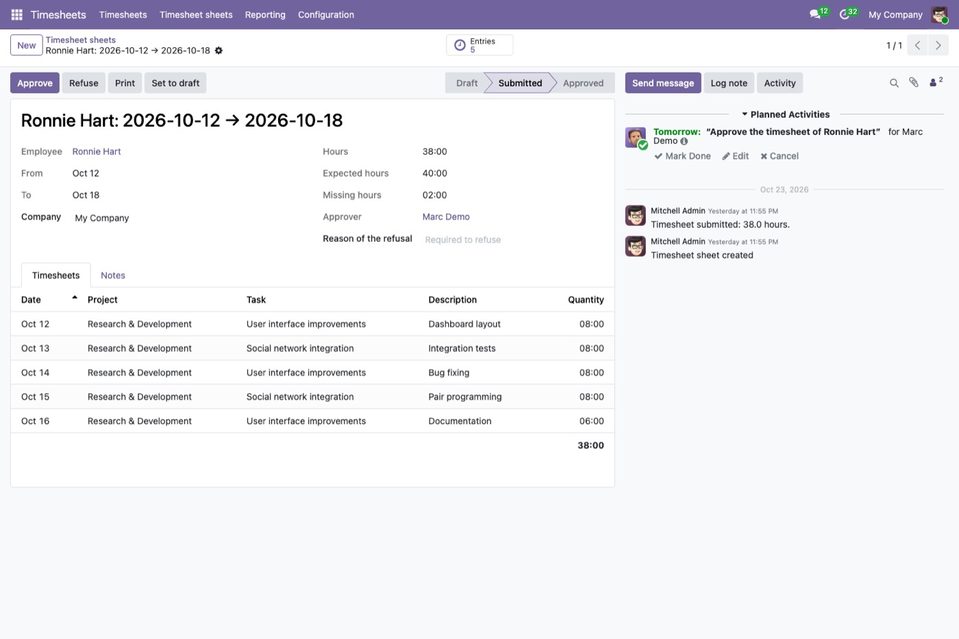The width and height of the screenshot is (959, 639).
Task: Mark the planned activity as done
Action: 683,156
